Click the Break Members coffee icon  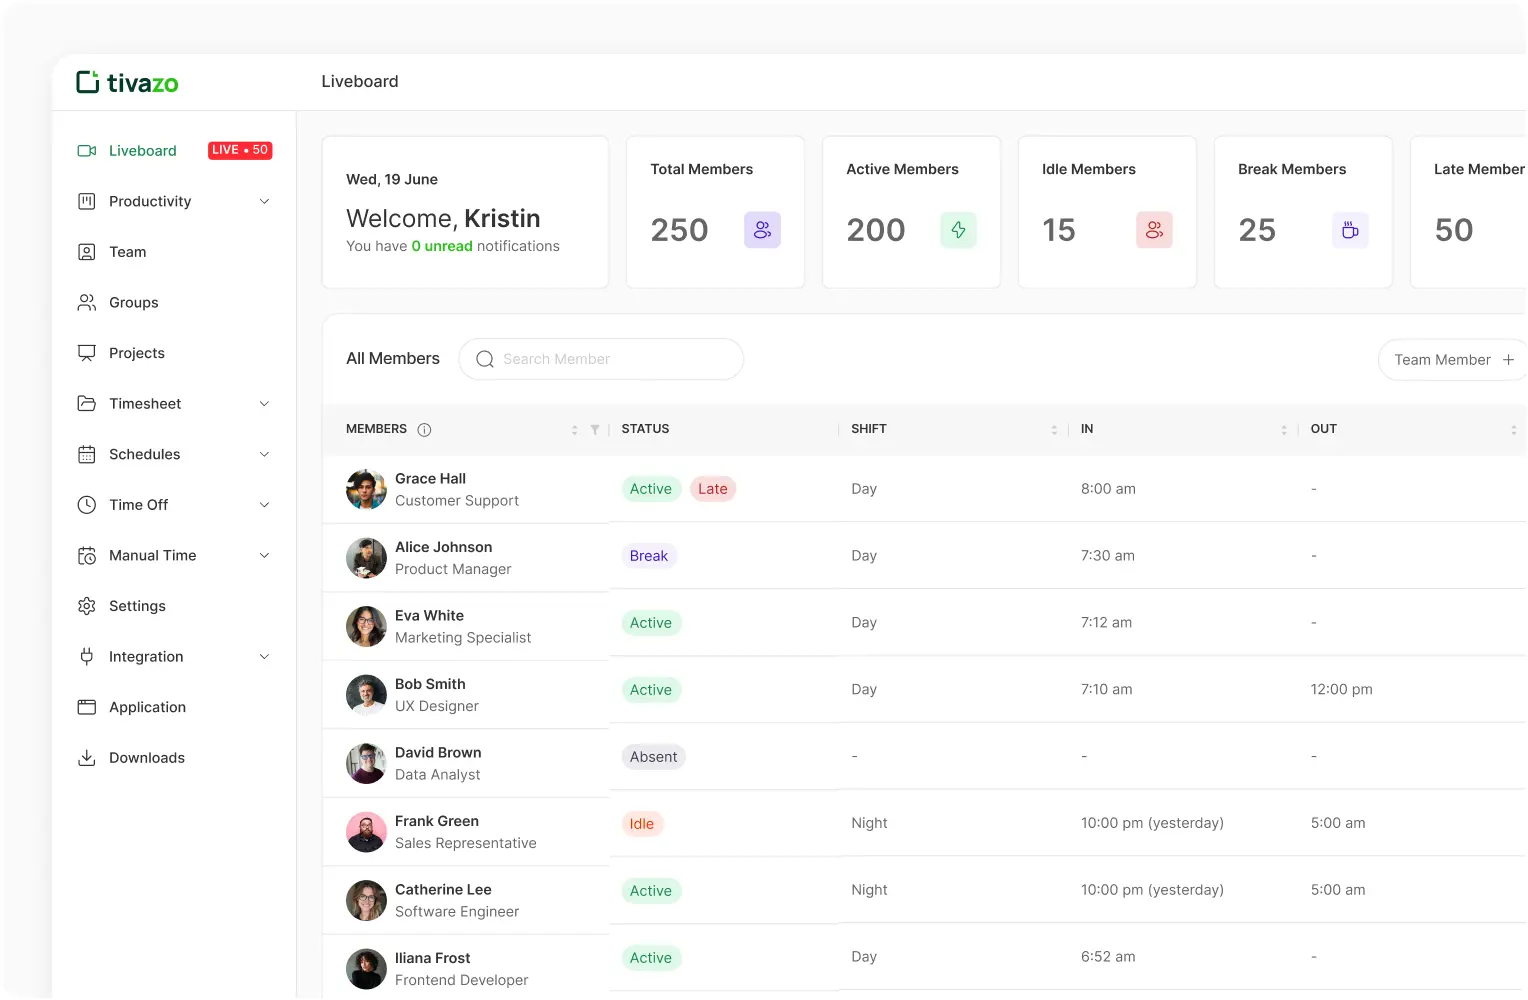click(1350, 230)
